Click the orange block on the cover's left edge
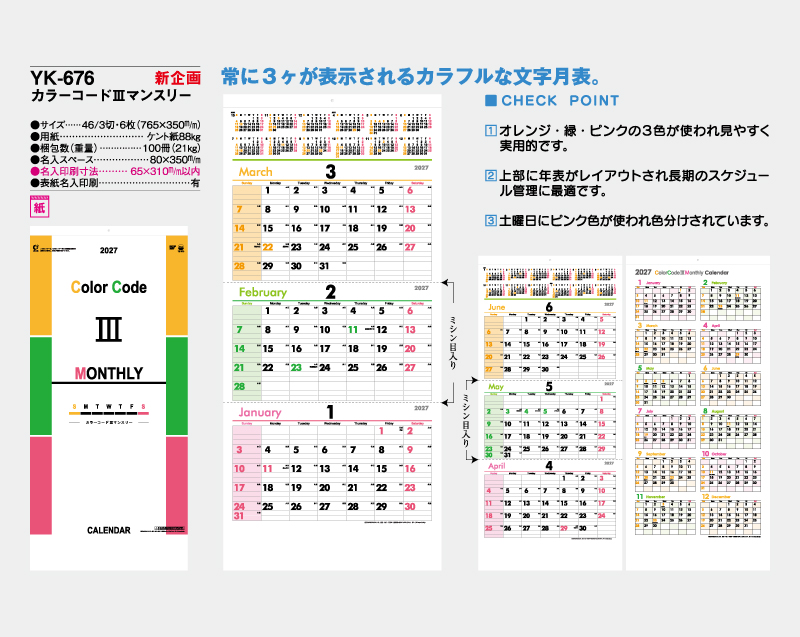 pyautogui.click(x=41, y=285)
